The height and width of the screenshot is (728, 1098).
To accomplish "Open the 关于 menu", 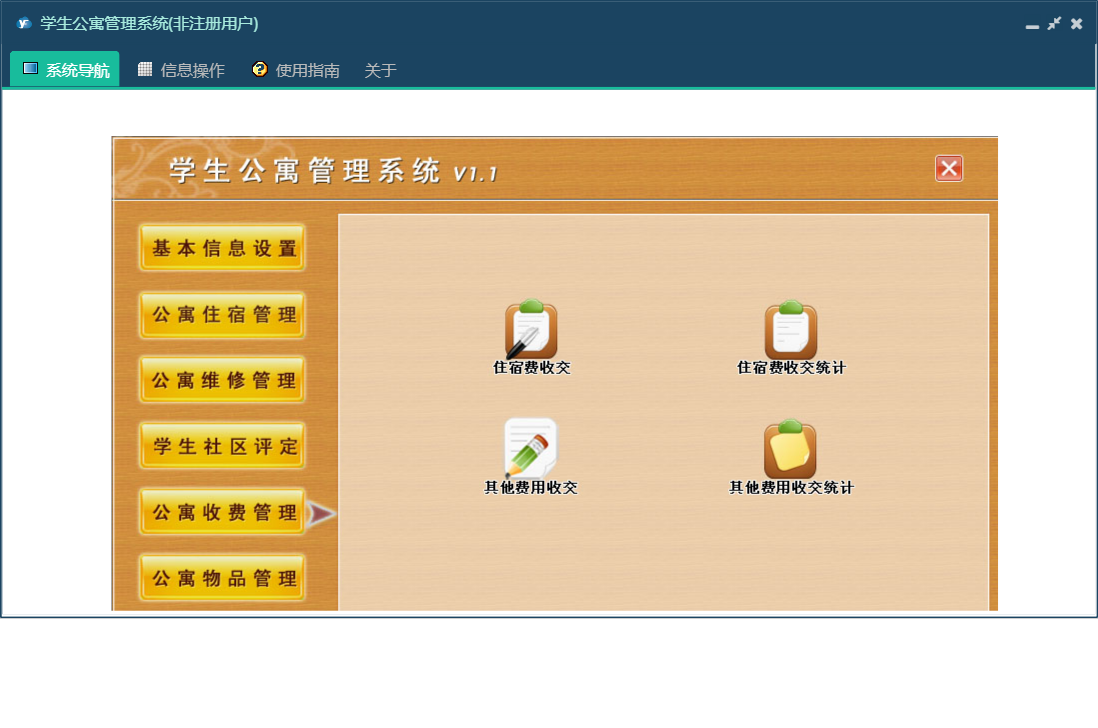I will tap(380, 70).
